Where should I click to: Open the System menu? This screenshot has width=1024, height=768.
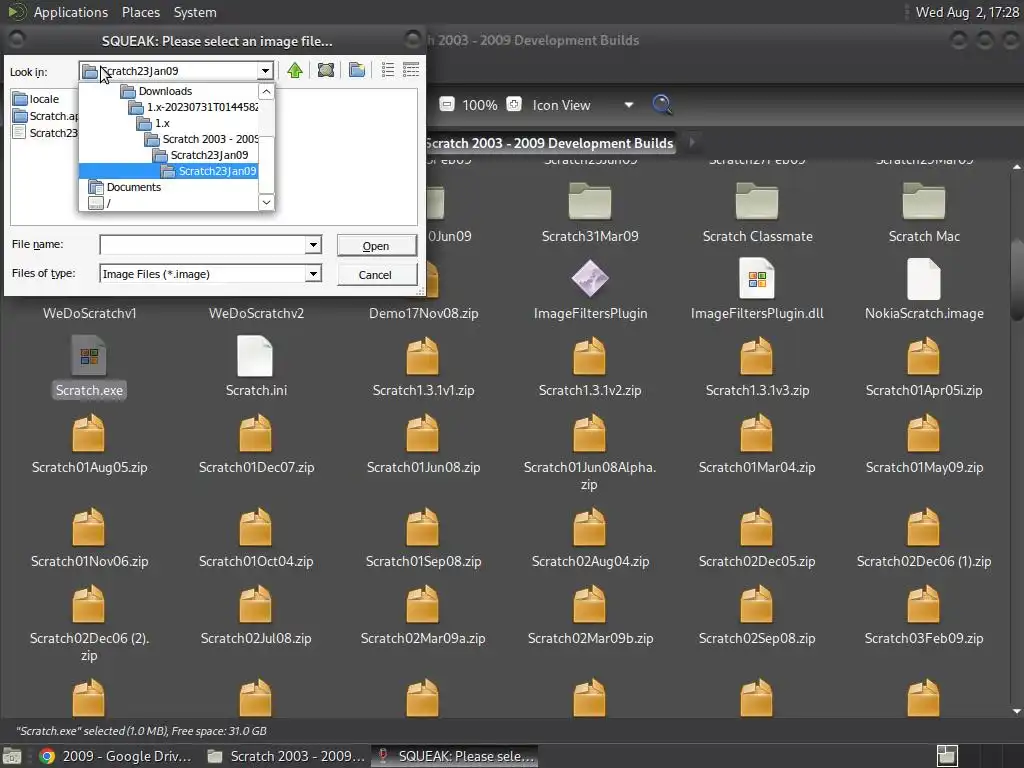point(195,12)
